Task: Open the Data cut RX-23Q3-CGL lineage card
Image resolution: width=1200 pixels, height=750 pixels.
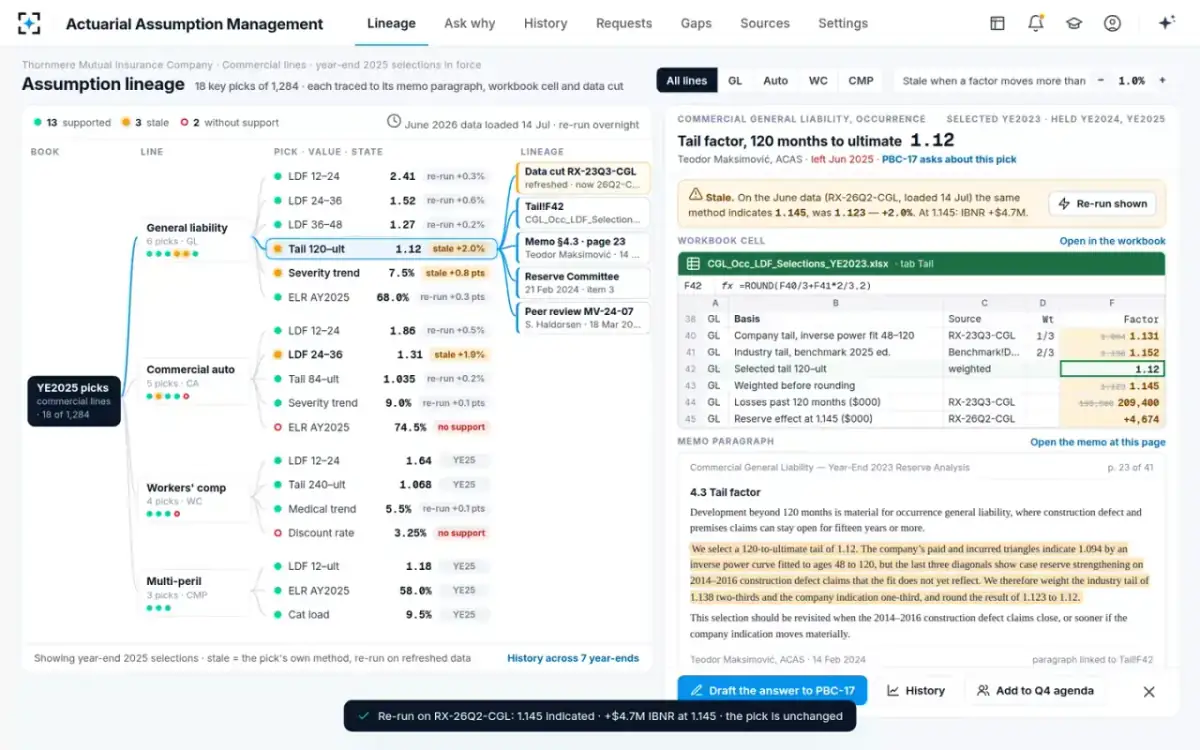Action: [584, 178]
